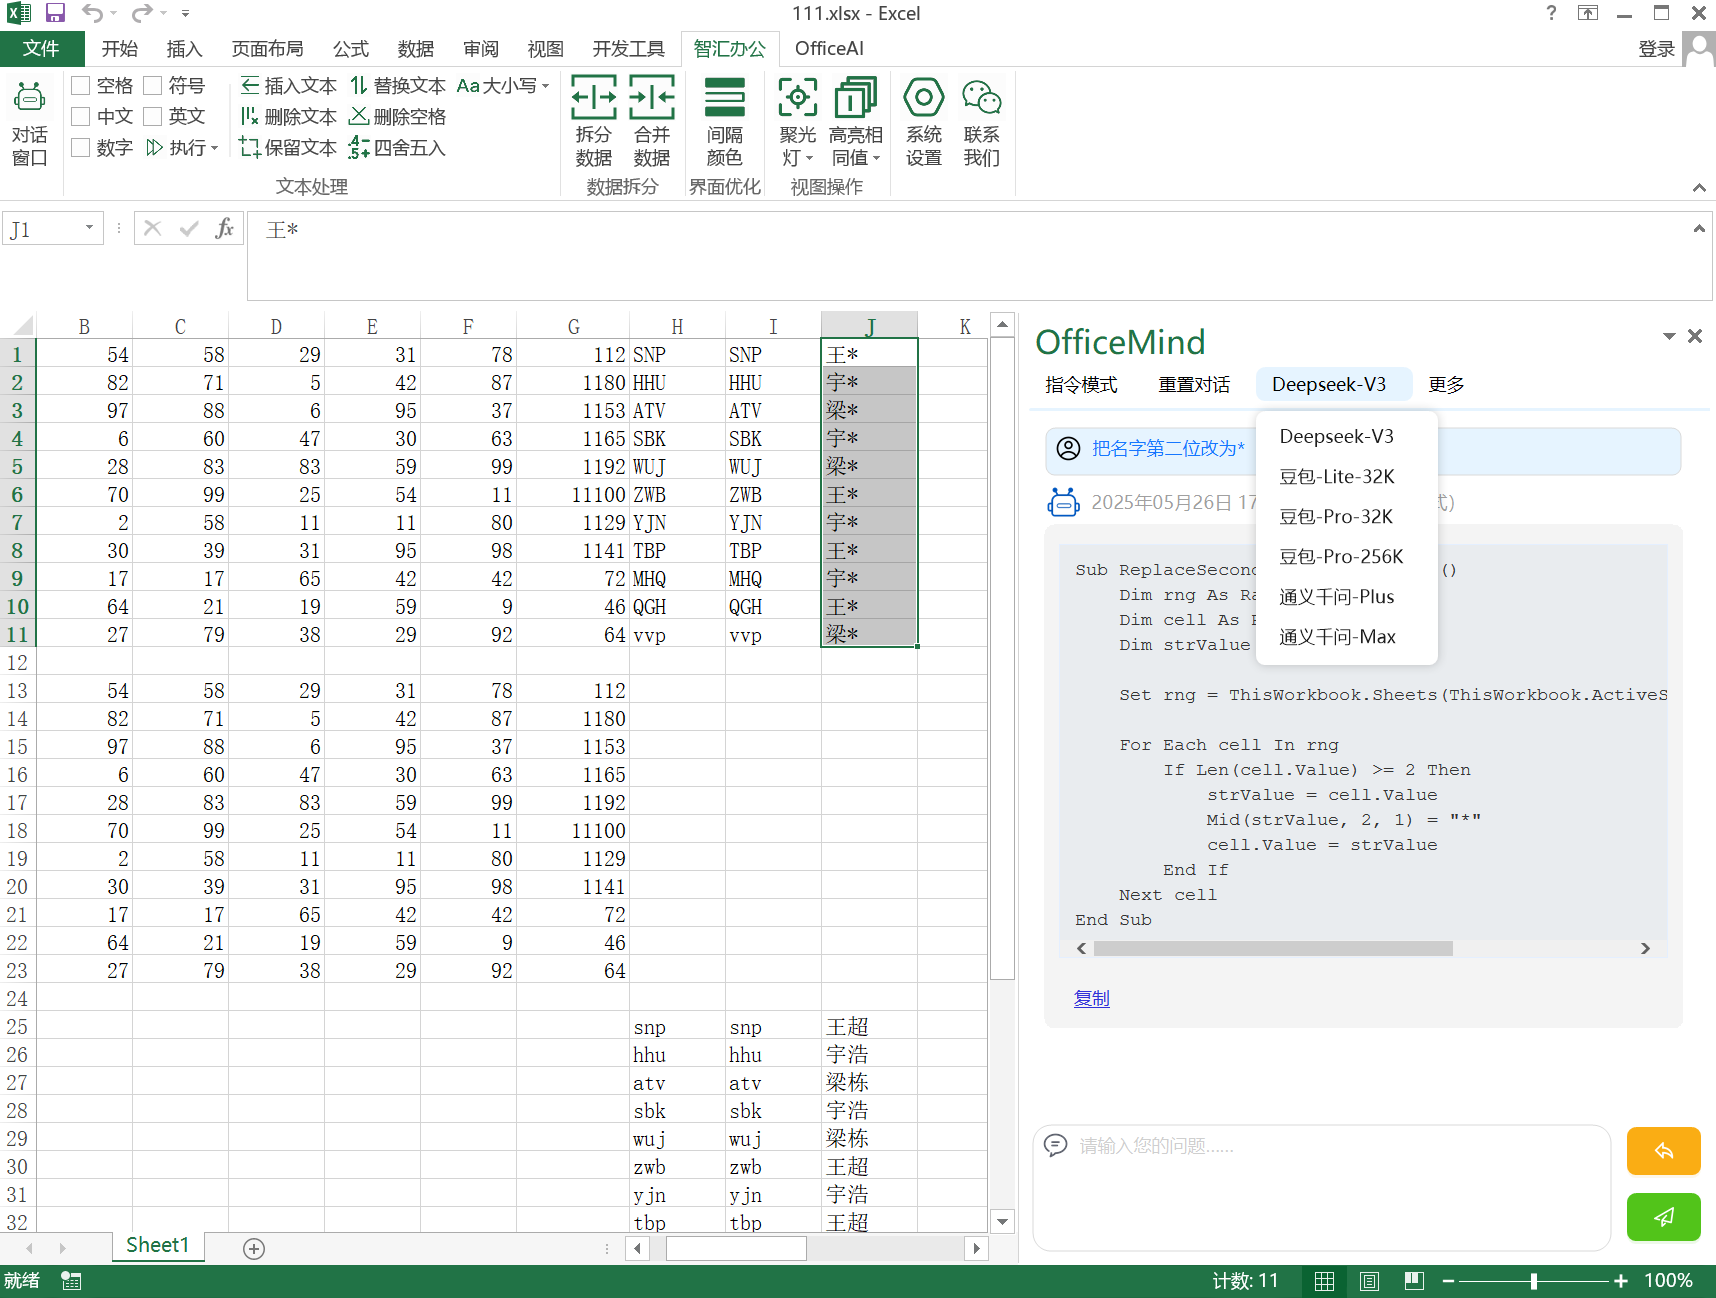This screenshot has height=1298, width=1716.
Task: Enable the 符号 checkbox
Action: coord(153,86)
